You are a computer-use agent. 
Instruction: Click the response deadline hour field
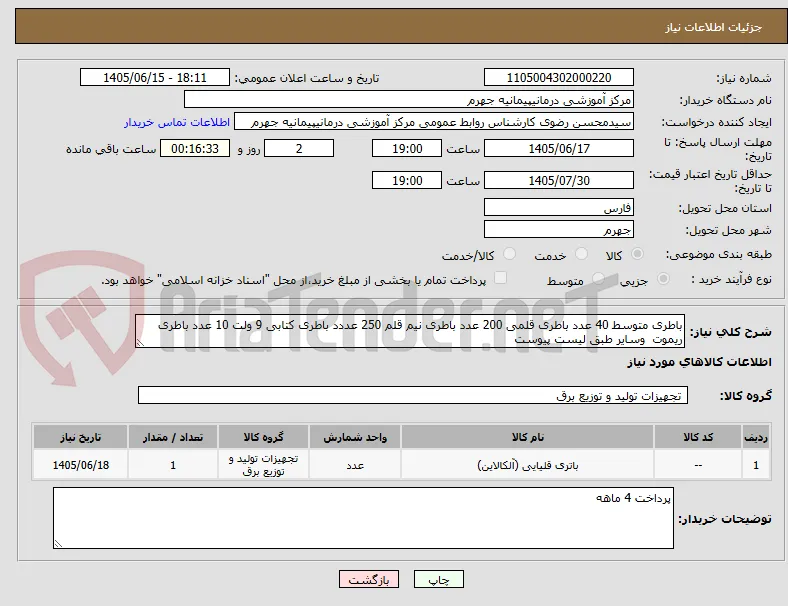point(407,148)
